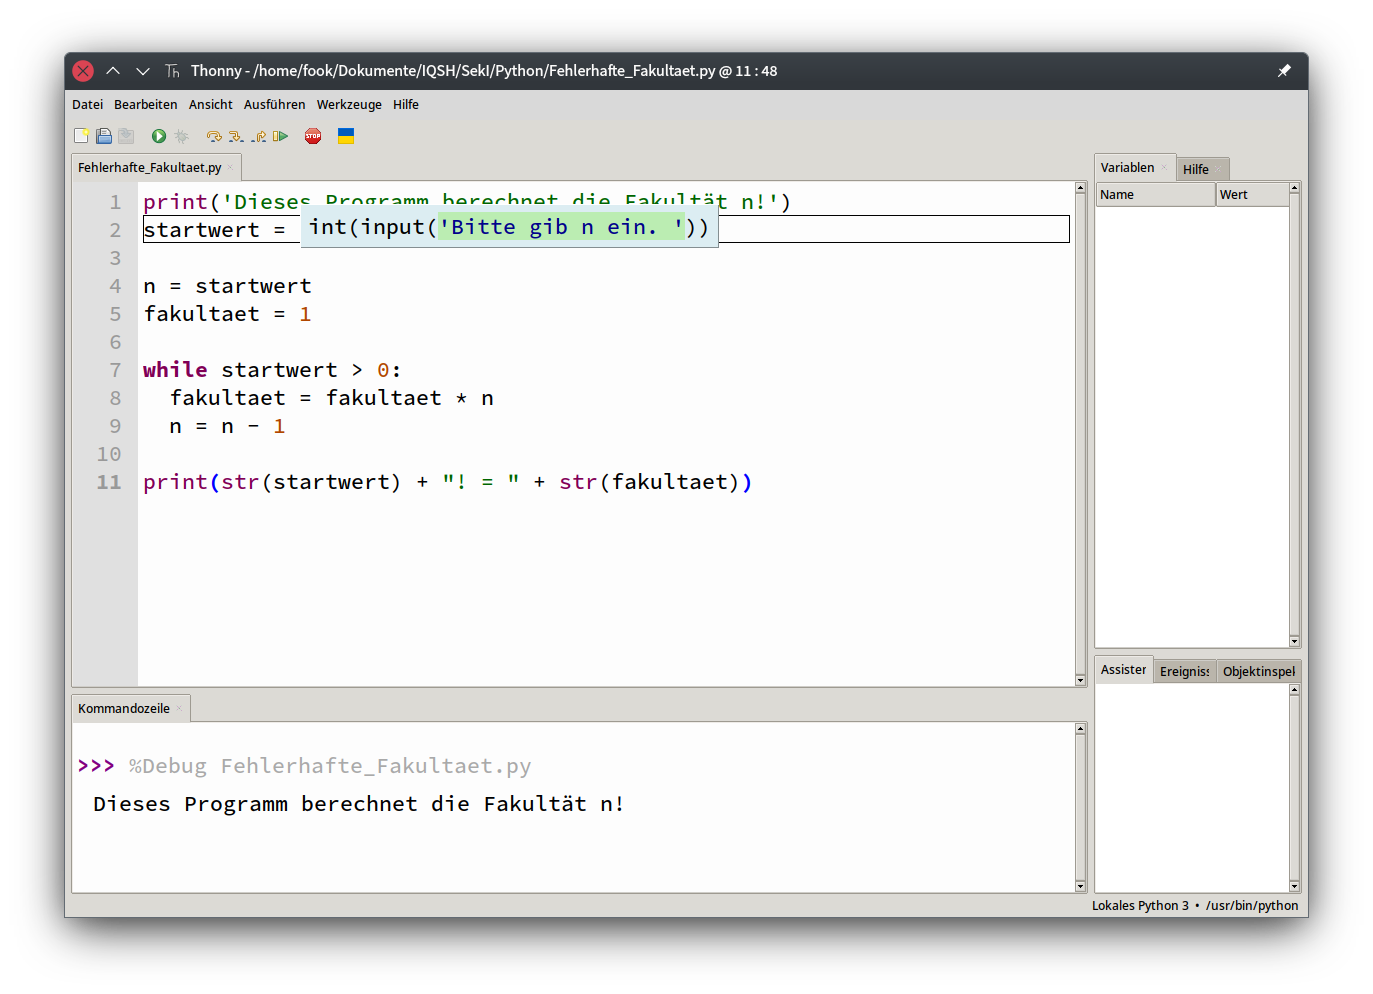Click Variablen panel scrollbar down arrow
1373x994 pixels.
(1294, 641)
